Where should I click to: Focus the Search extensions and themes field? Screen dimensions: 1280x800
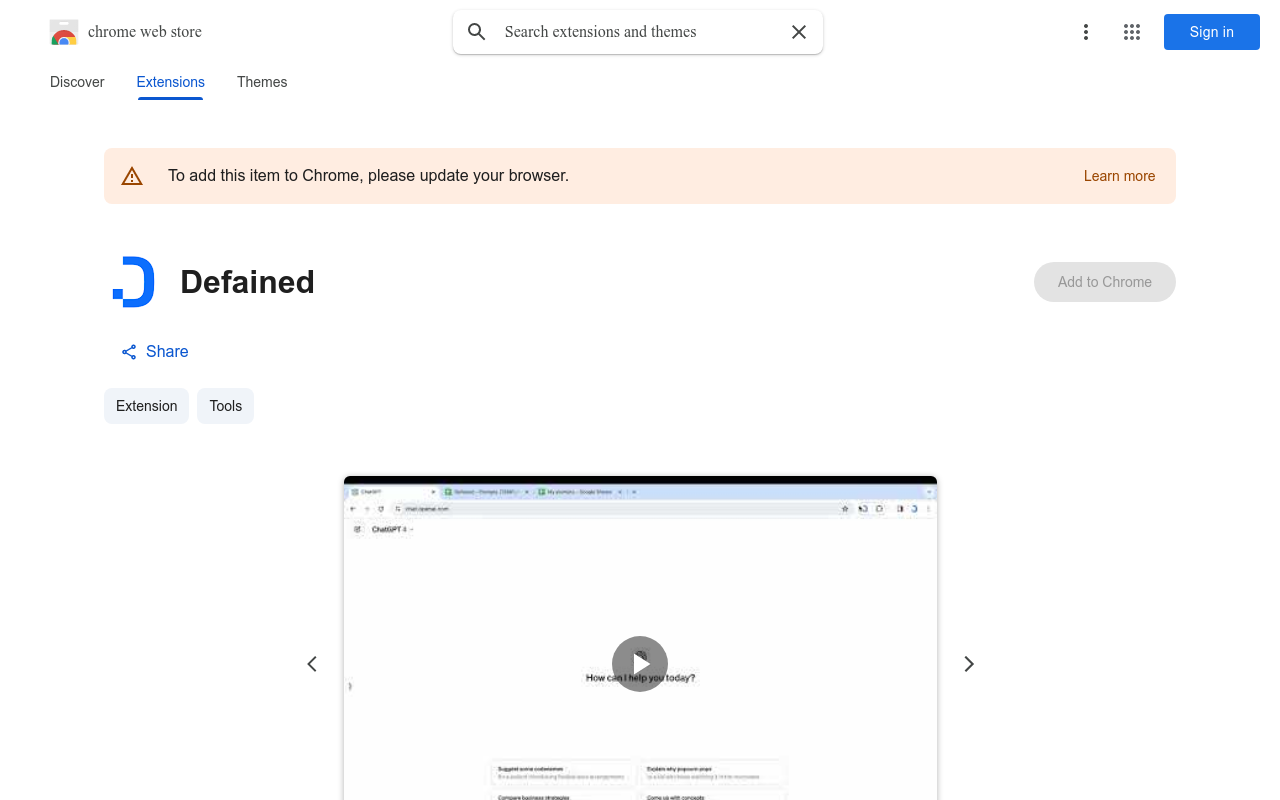coord(640,32)
